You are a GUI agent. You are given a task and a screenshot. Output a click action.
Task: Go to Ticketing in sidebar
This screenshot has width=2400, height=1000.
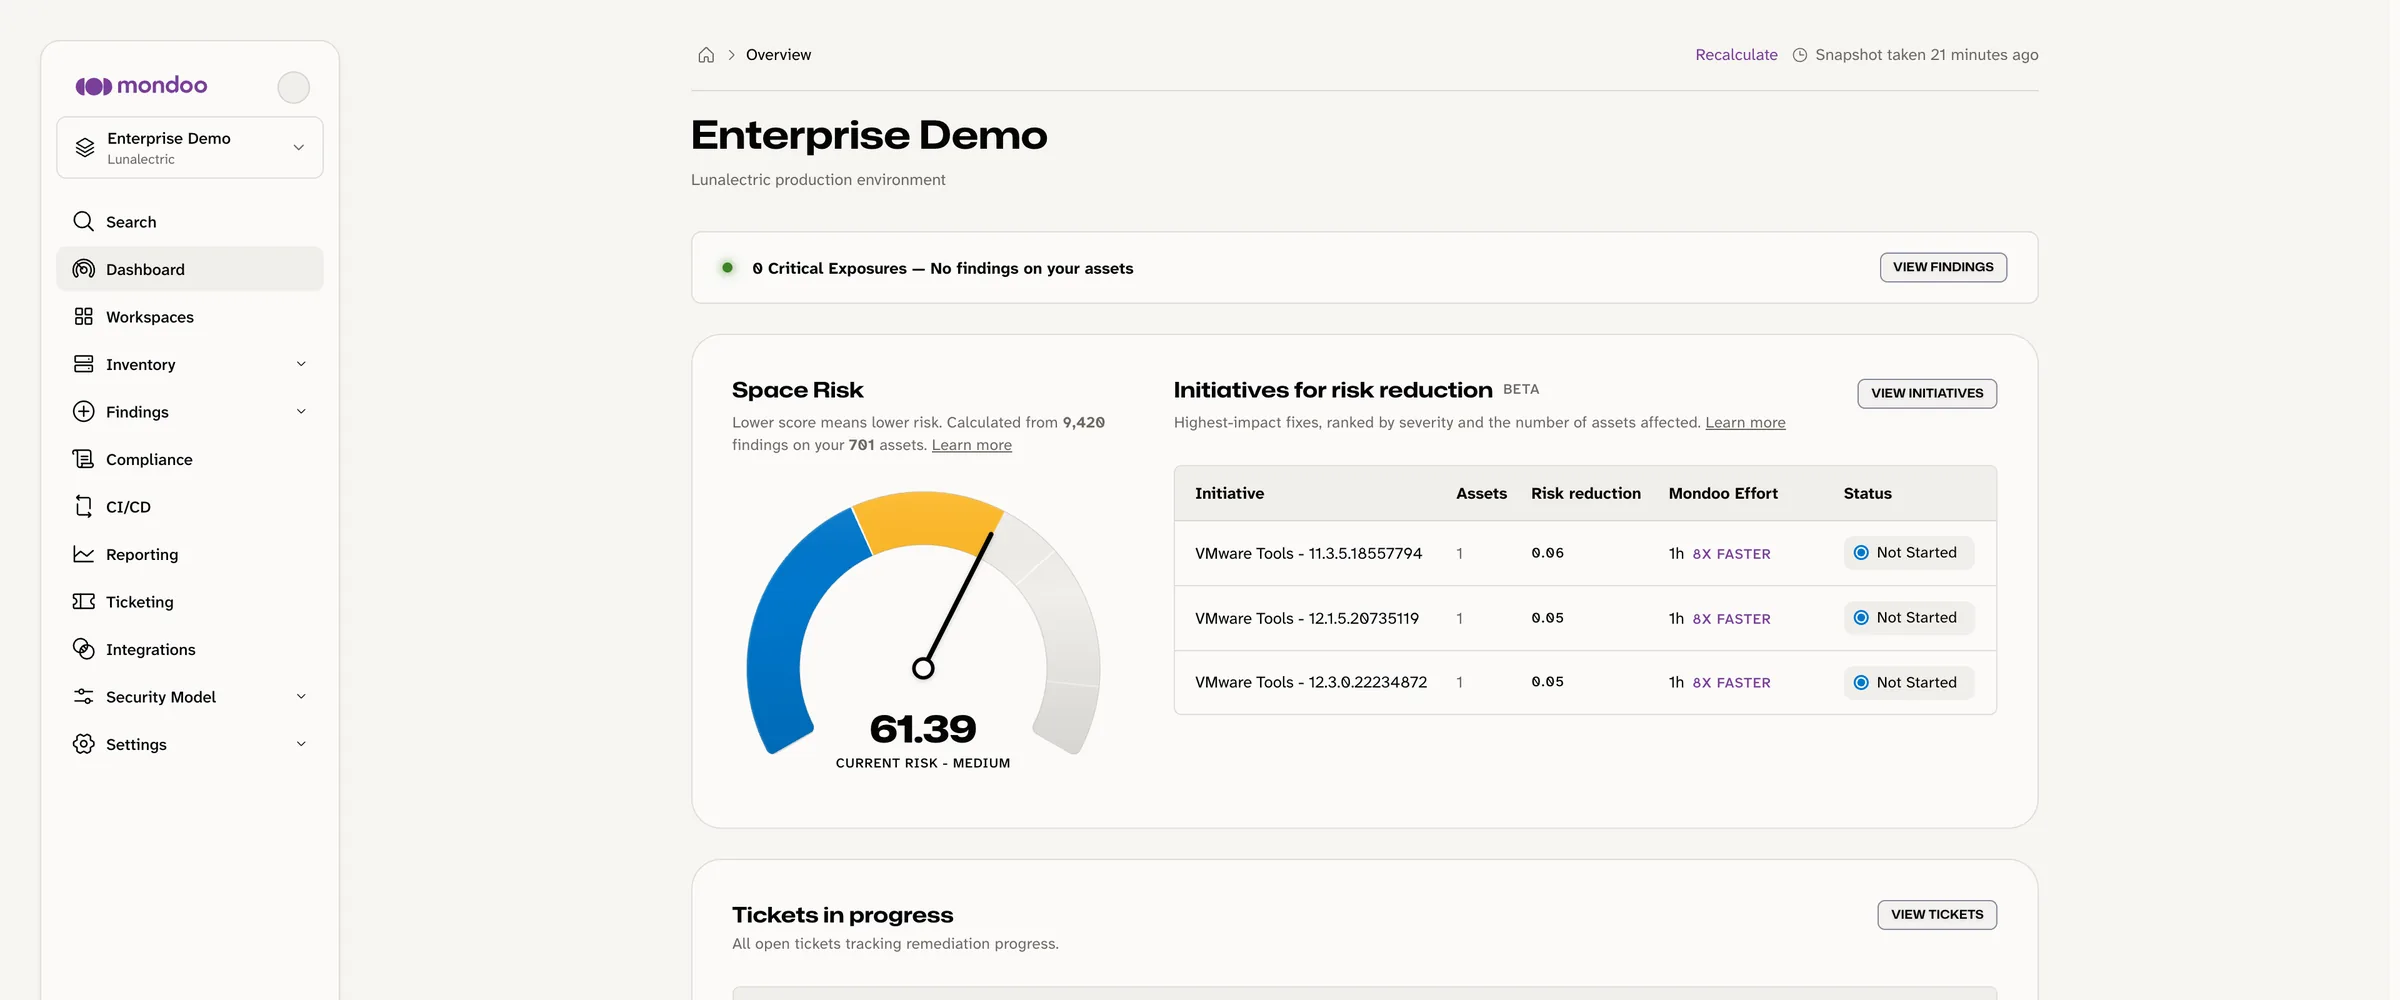190,601
